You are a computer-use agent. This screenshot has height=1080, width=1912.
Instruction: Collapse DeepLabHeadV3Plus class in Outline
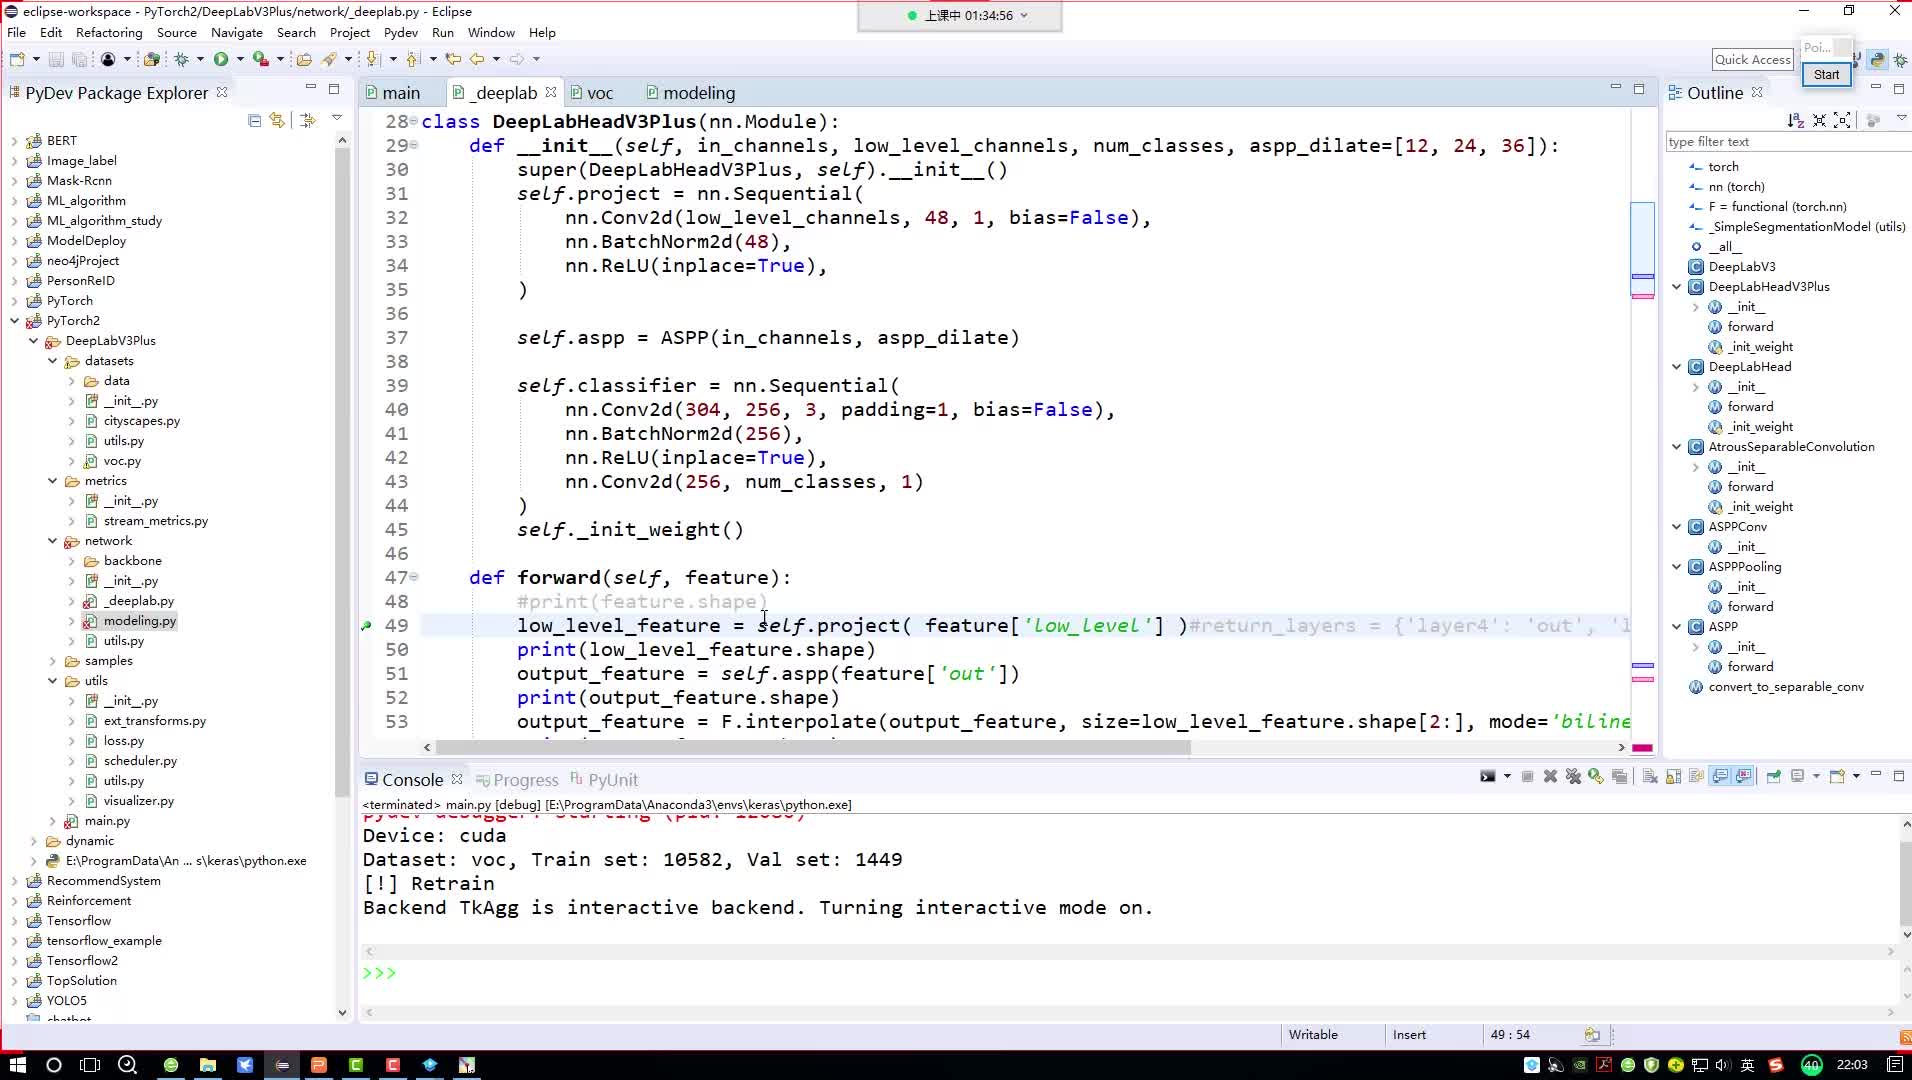coord(1677,287)
